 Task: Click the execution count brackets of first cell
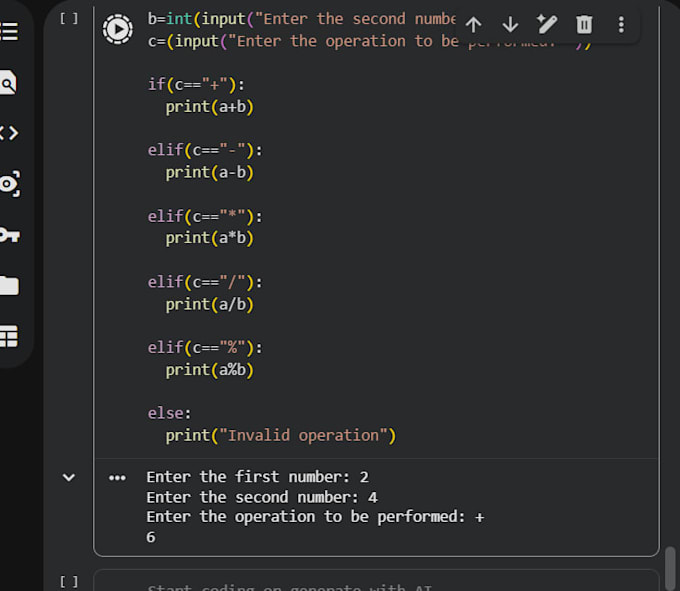pyautogui.click(x=69, y=19)
